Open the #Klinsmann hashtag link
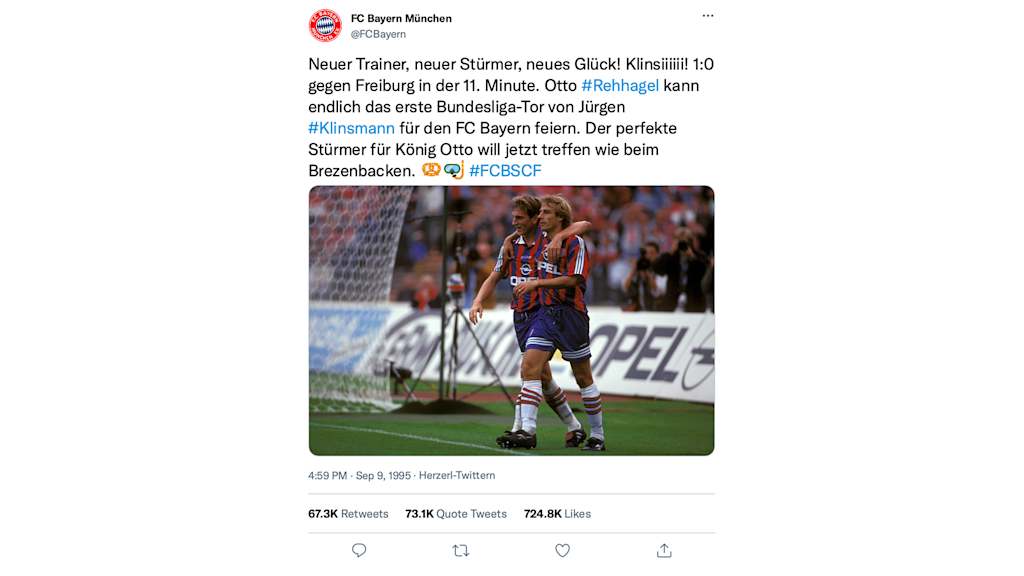Screen dimensions: 1024x576 point(351,128)
